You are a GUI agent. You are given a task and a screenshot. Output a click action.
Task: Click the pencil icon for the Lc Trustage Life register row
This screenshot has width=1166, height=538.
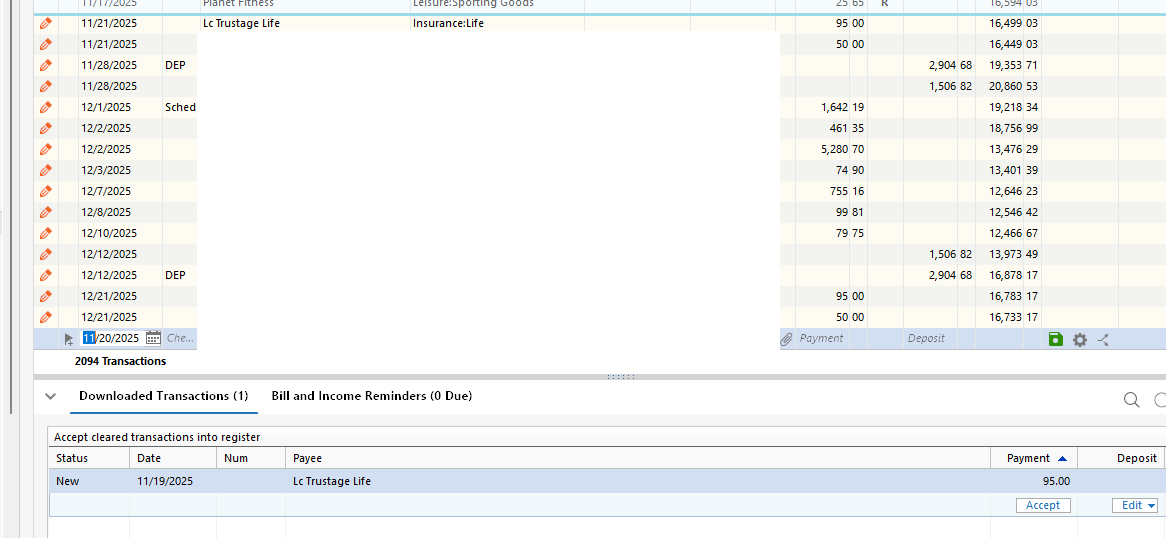pyautogui.click(x=45, y=24)
